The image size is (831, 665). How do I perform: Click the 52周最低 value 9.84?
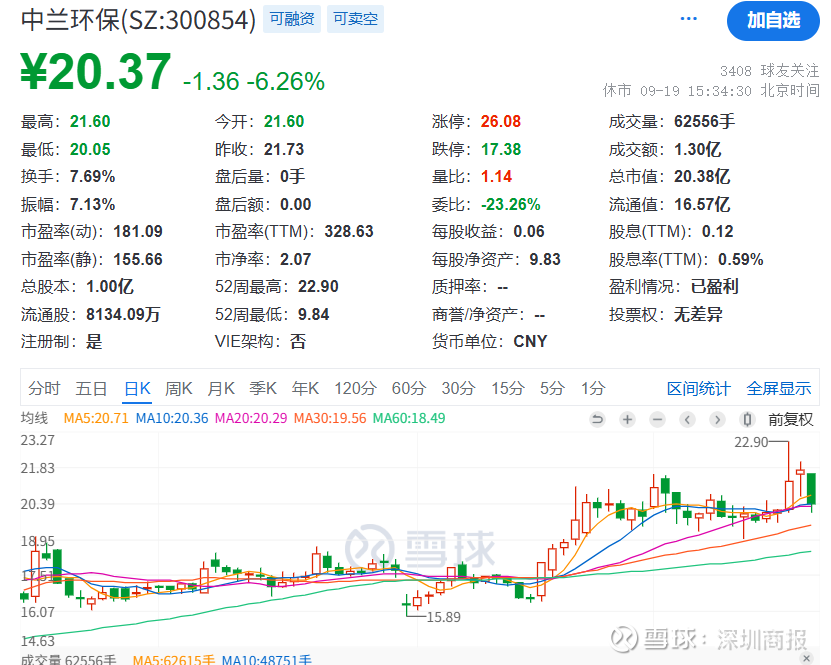(314, 315)
